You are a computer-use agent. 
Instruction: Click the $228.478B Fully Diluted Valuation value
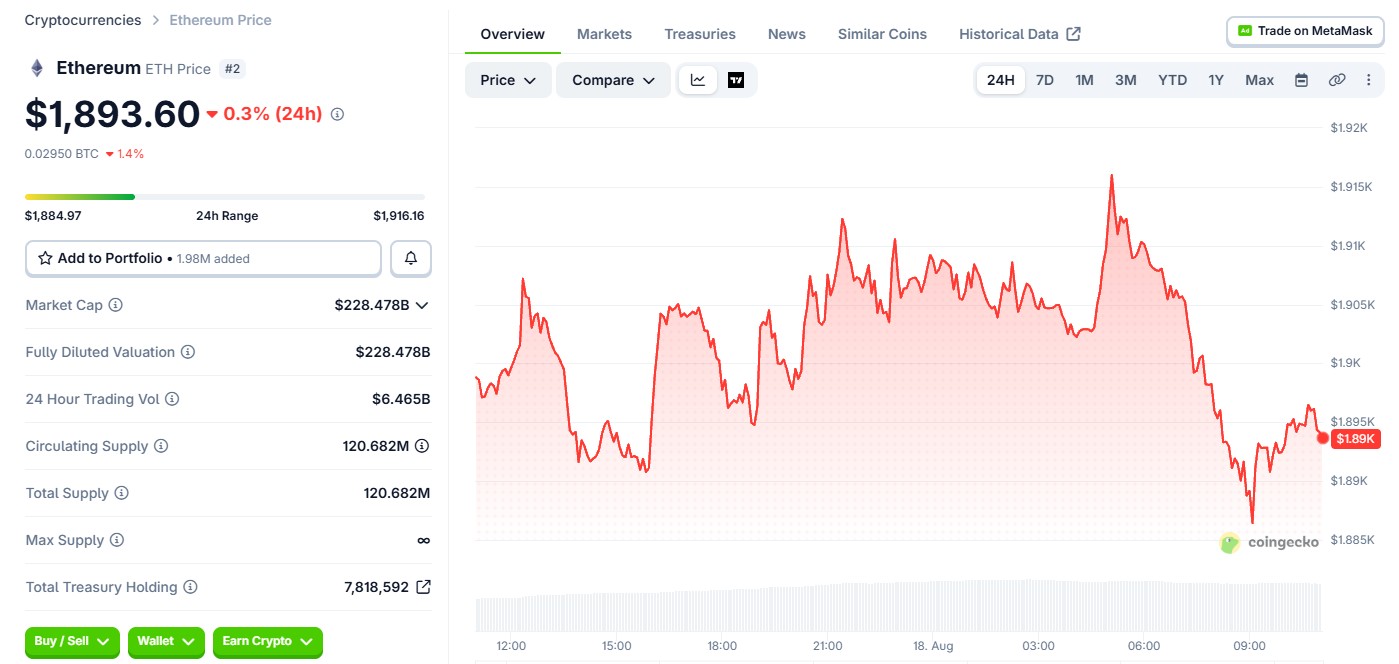click(x=393, y=352)
